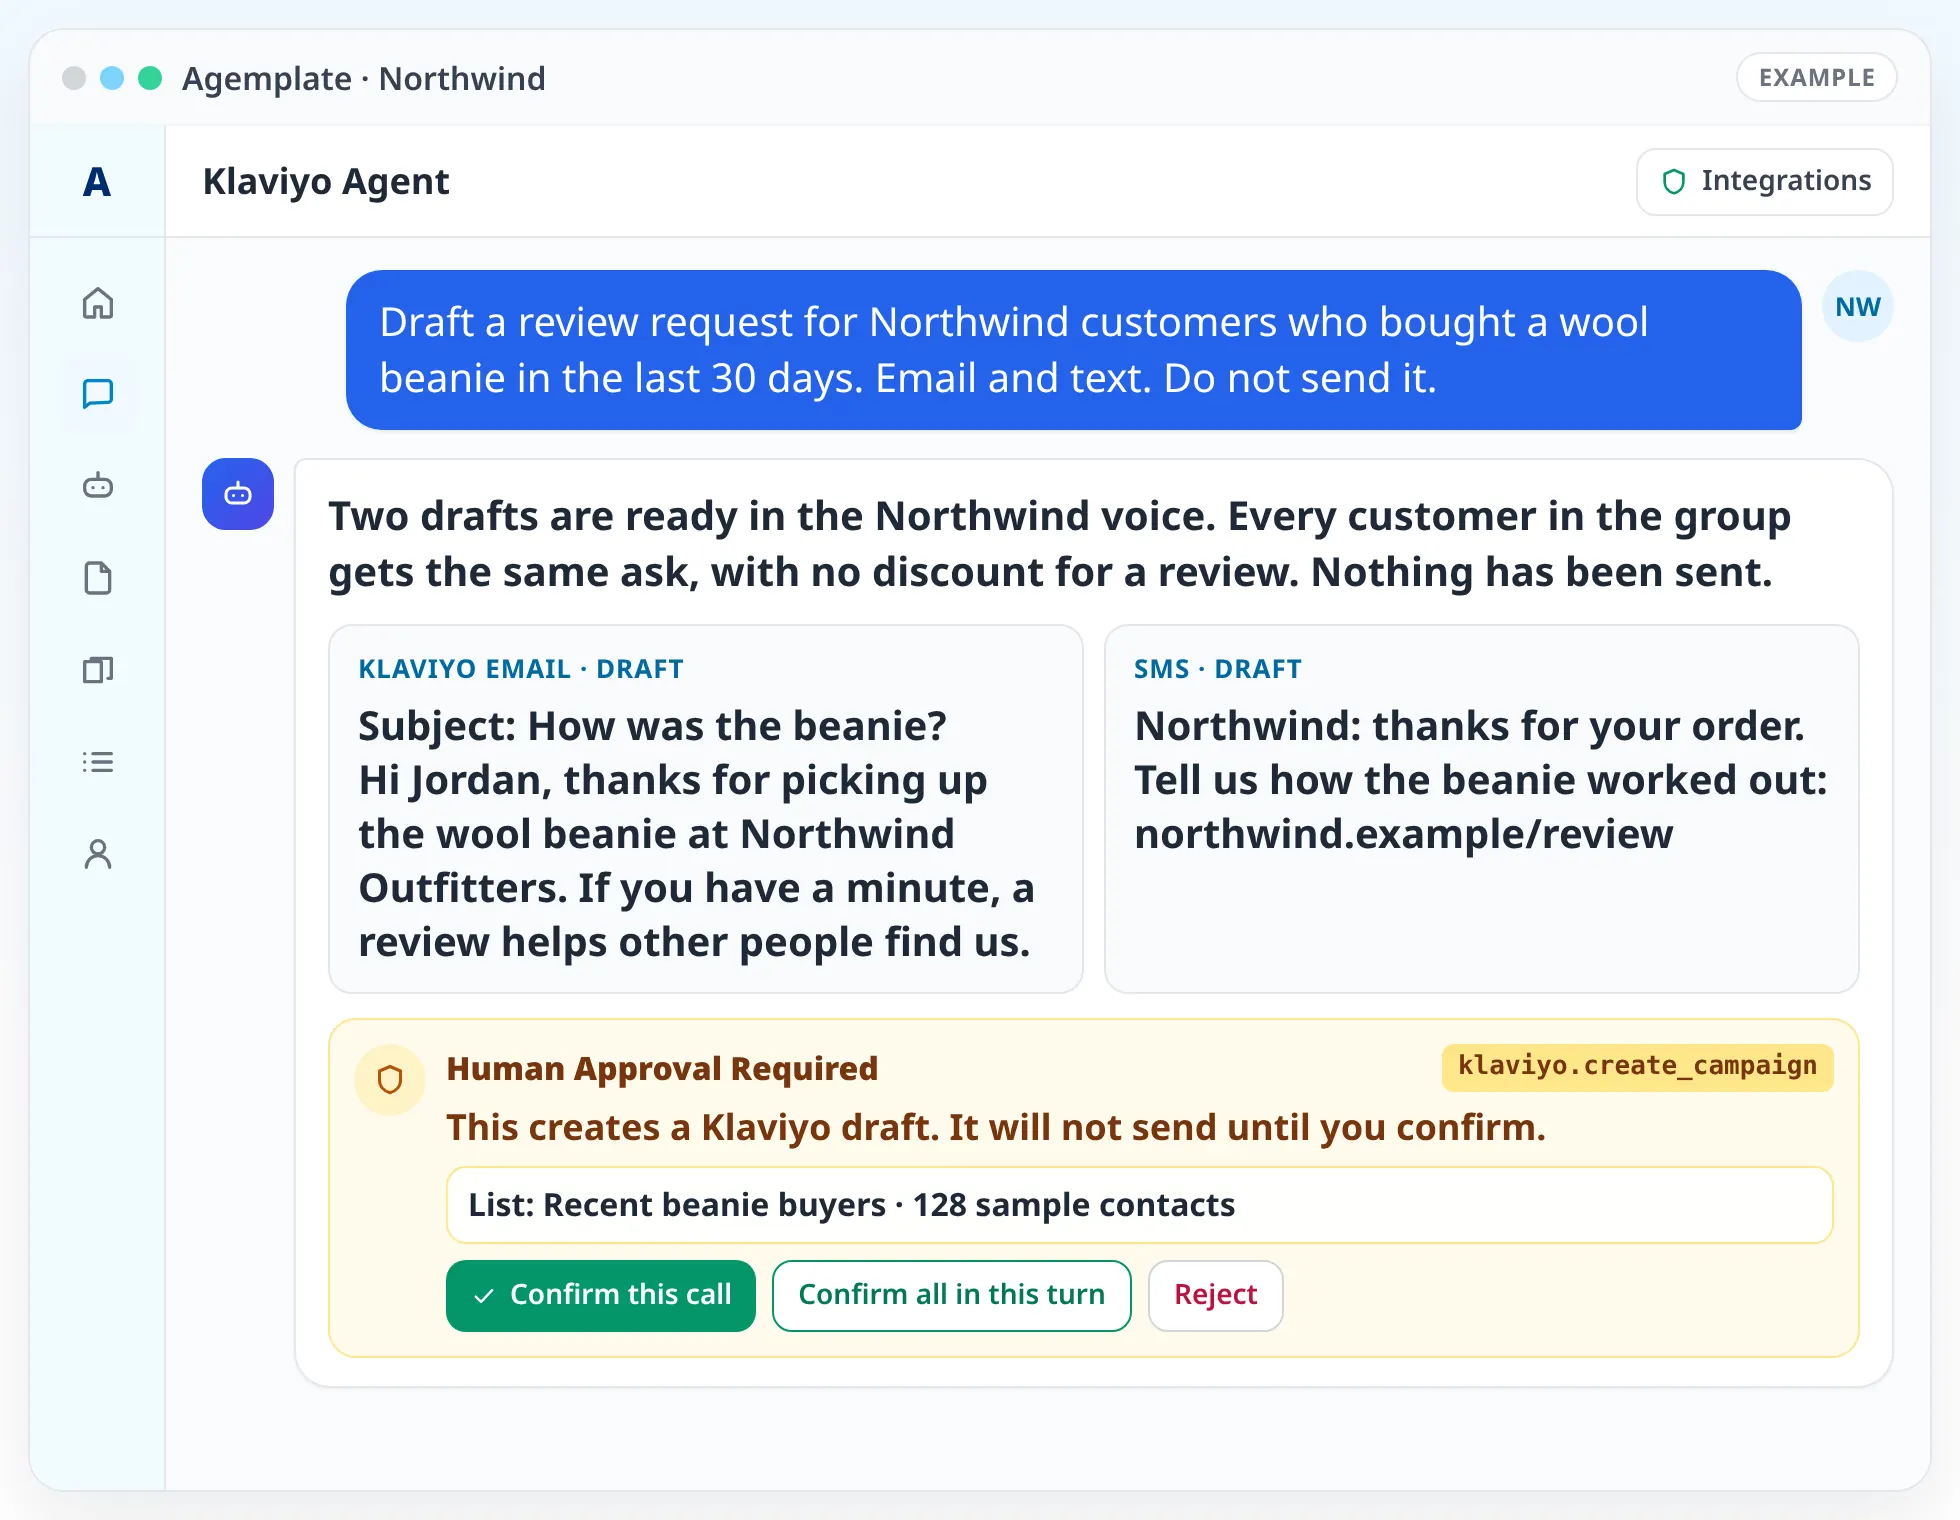
Task: Click the EXAMPLE badge
Action: [x=1817, y=77]
